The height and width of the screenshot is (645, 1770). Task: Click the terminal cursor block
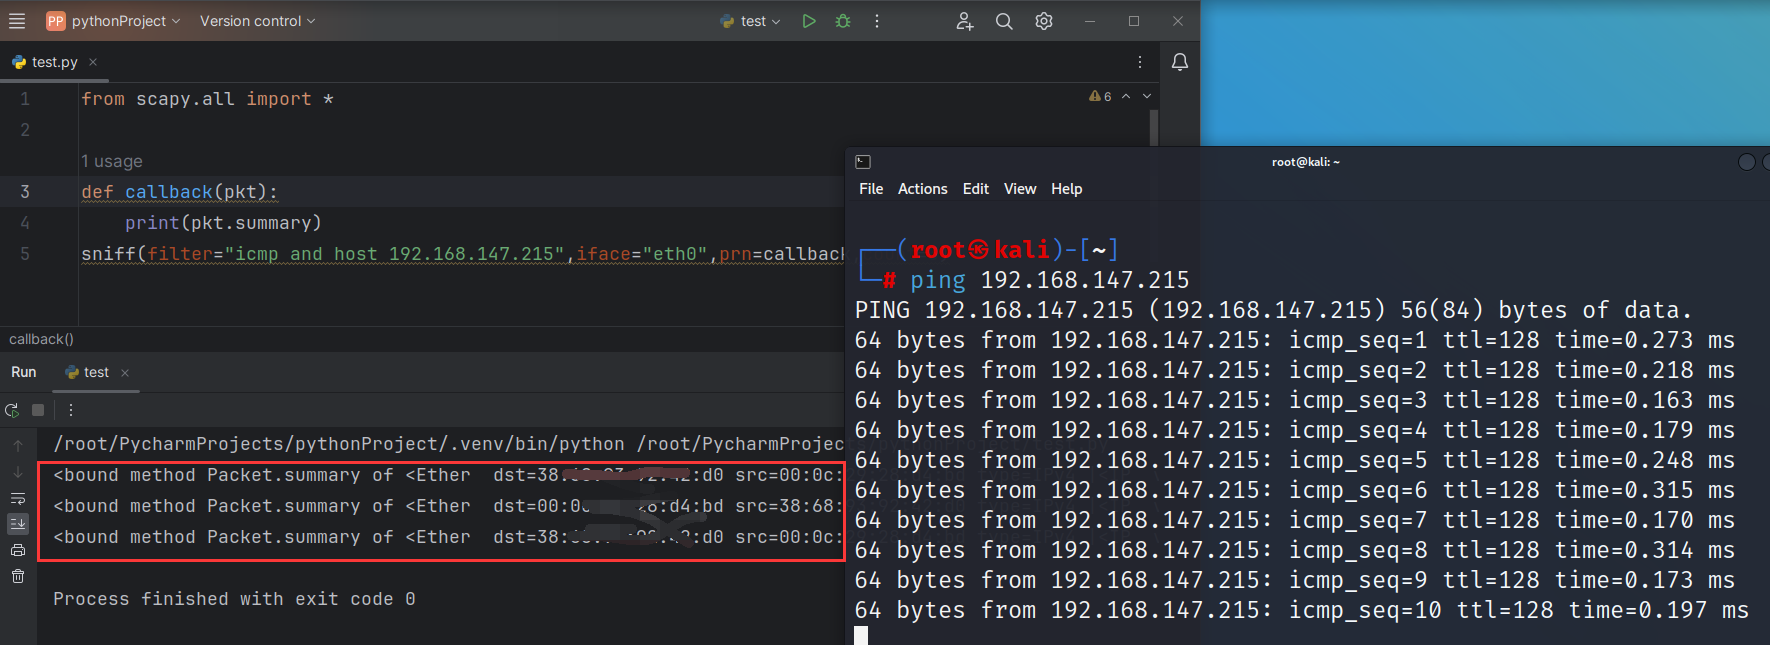click(x=861, y=636)
